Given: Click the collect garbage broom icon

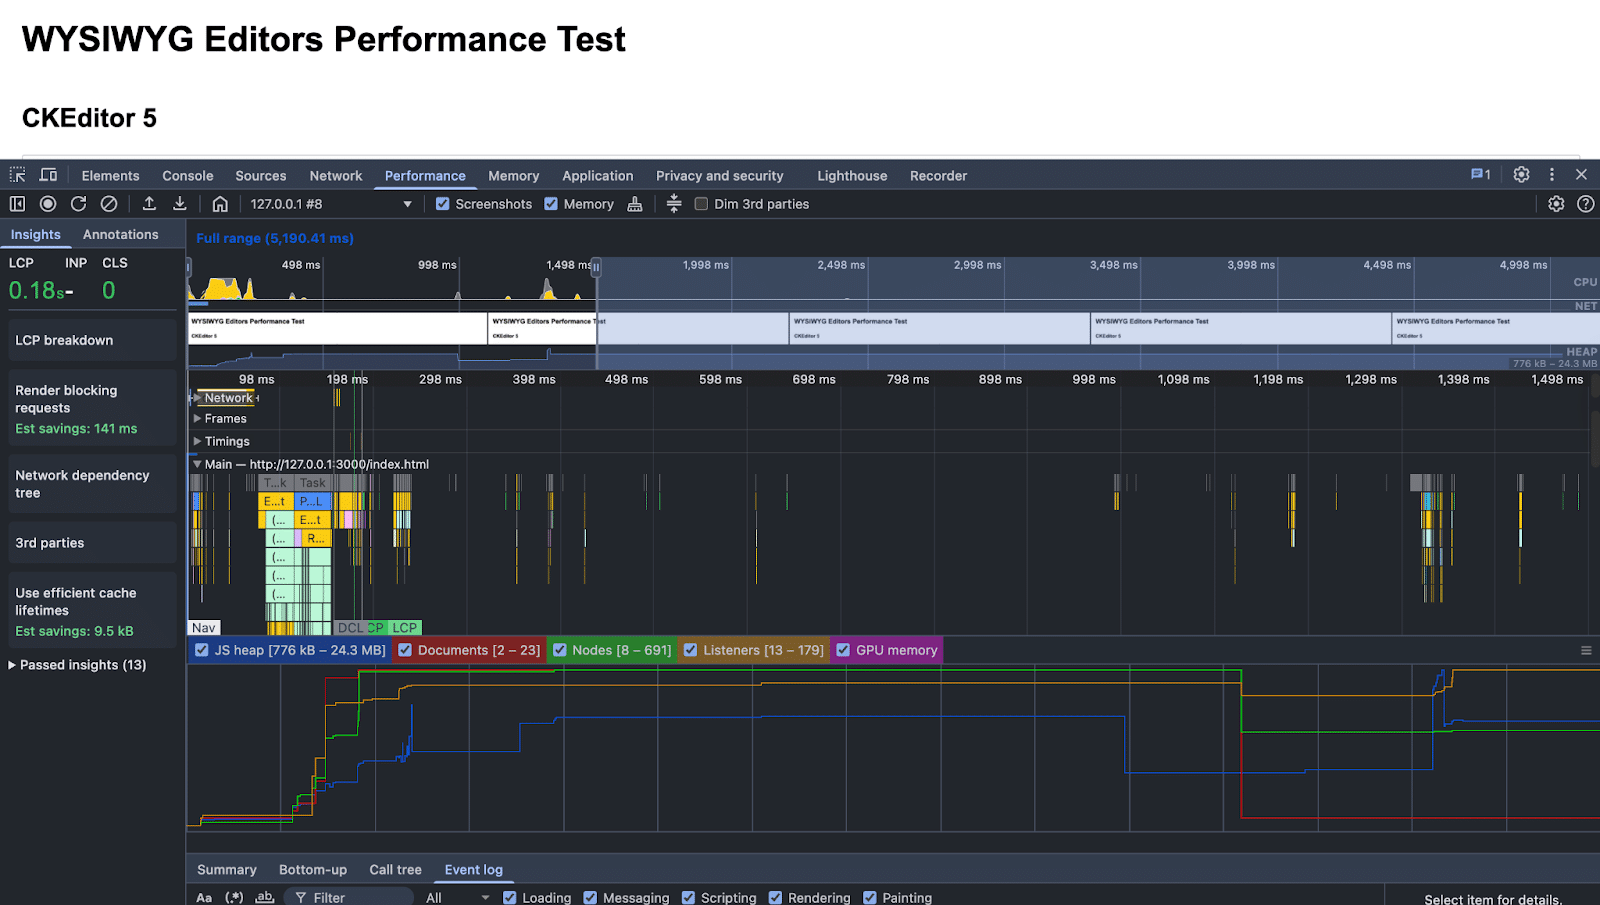Looking at the screenshot, I should (x=635, y=204).
